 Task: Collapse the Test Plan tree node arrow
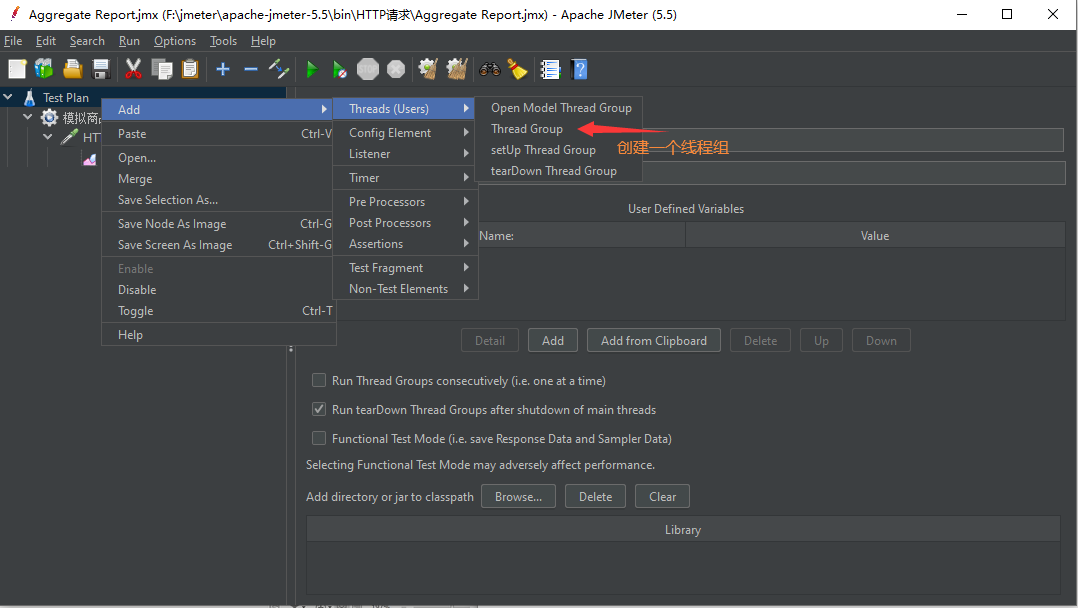click(x=8, y=97)
